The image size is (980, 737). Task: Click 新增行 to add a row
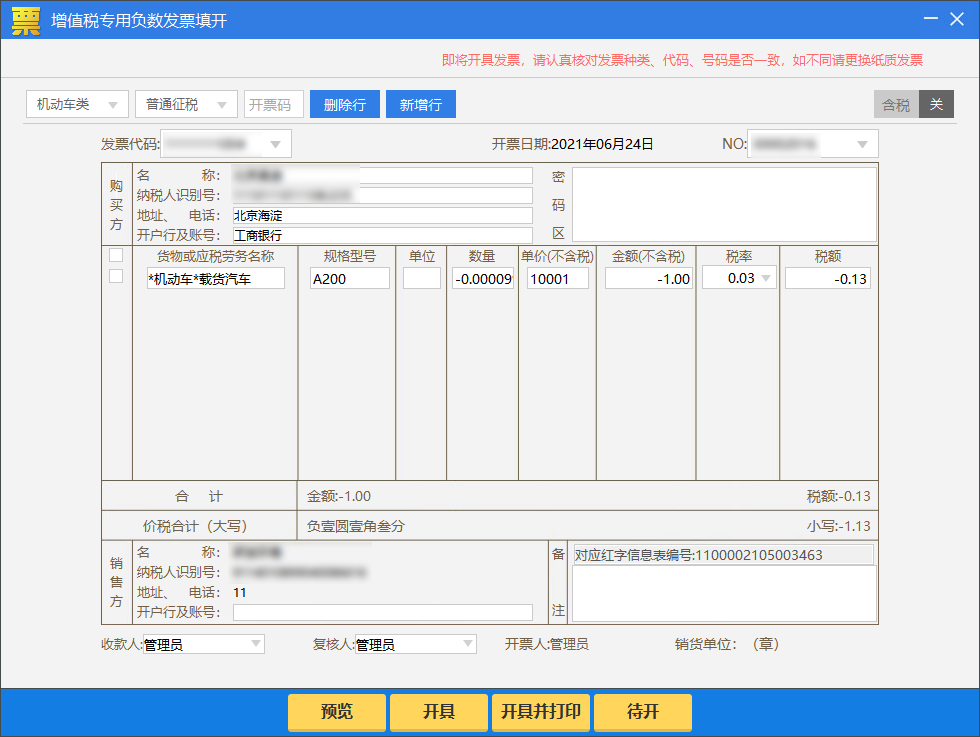point(421,104)
